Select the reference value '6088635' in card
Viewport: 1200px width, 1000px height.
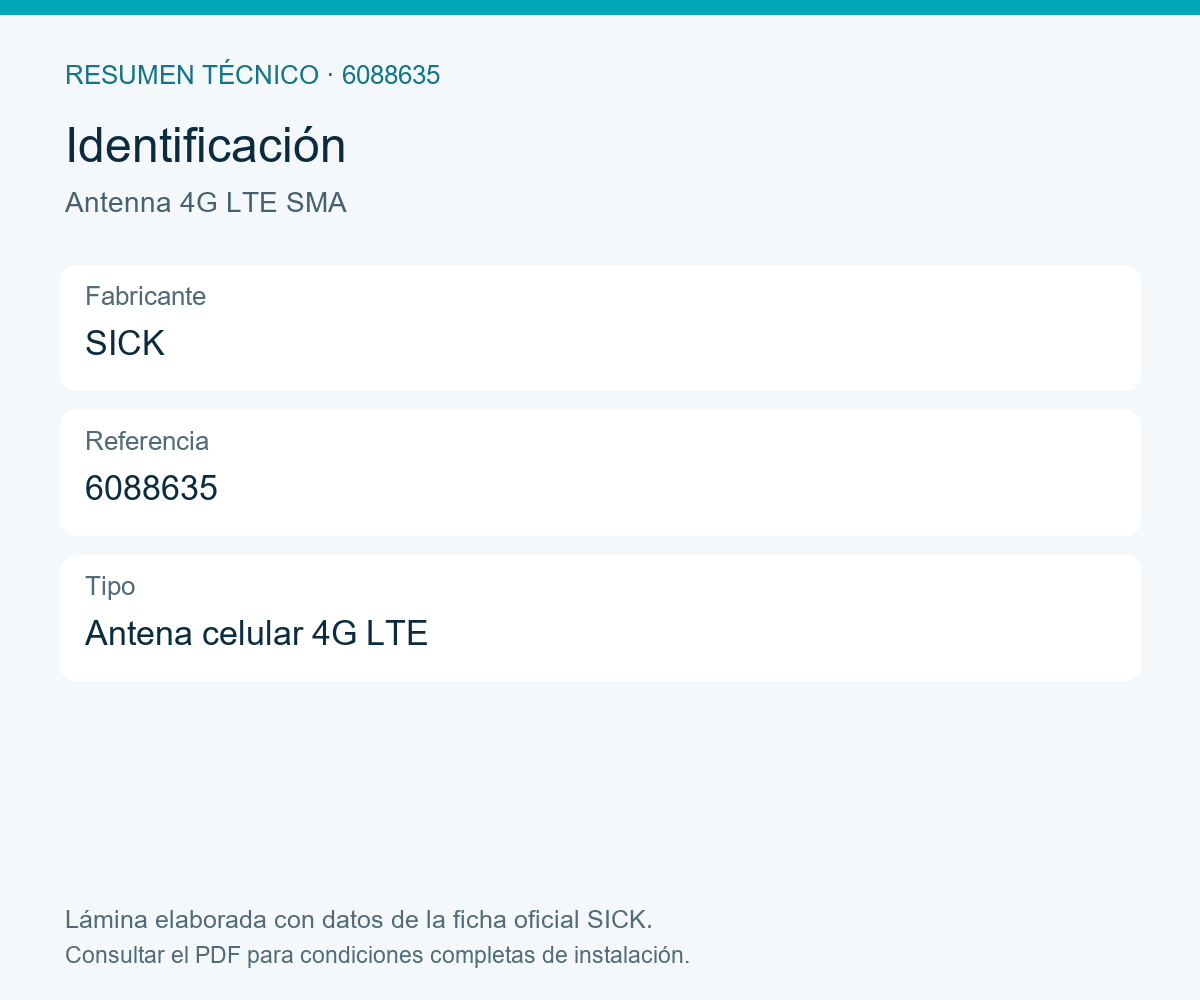151,488
